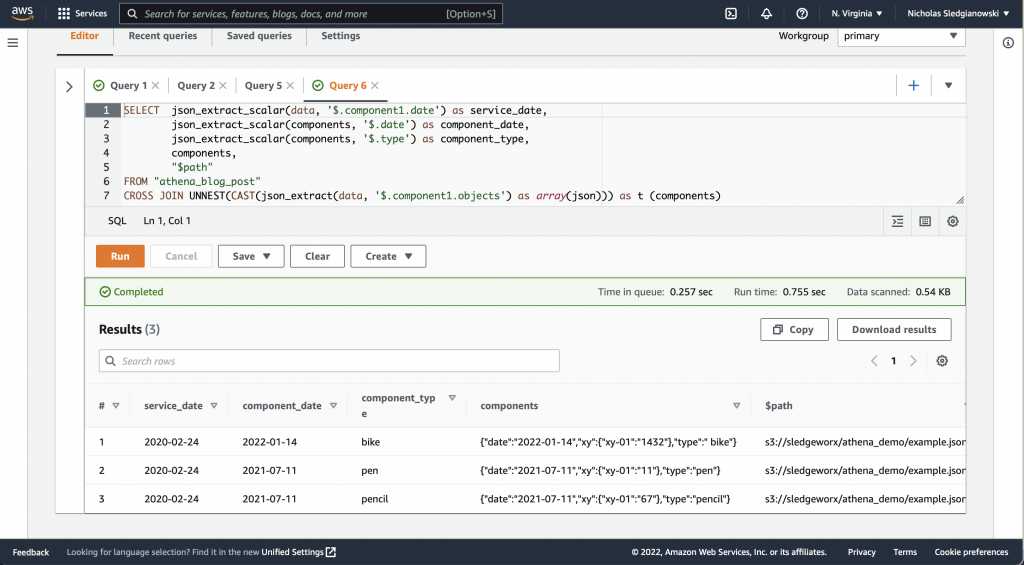Click the Search rows field
The width and height of the screenshot is (1024, 565).
point(329,361)
